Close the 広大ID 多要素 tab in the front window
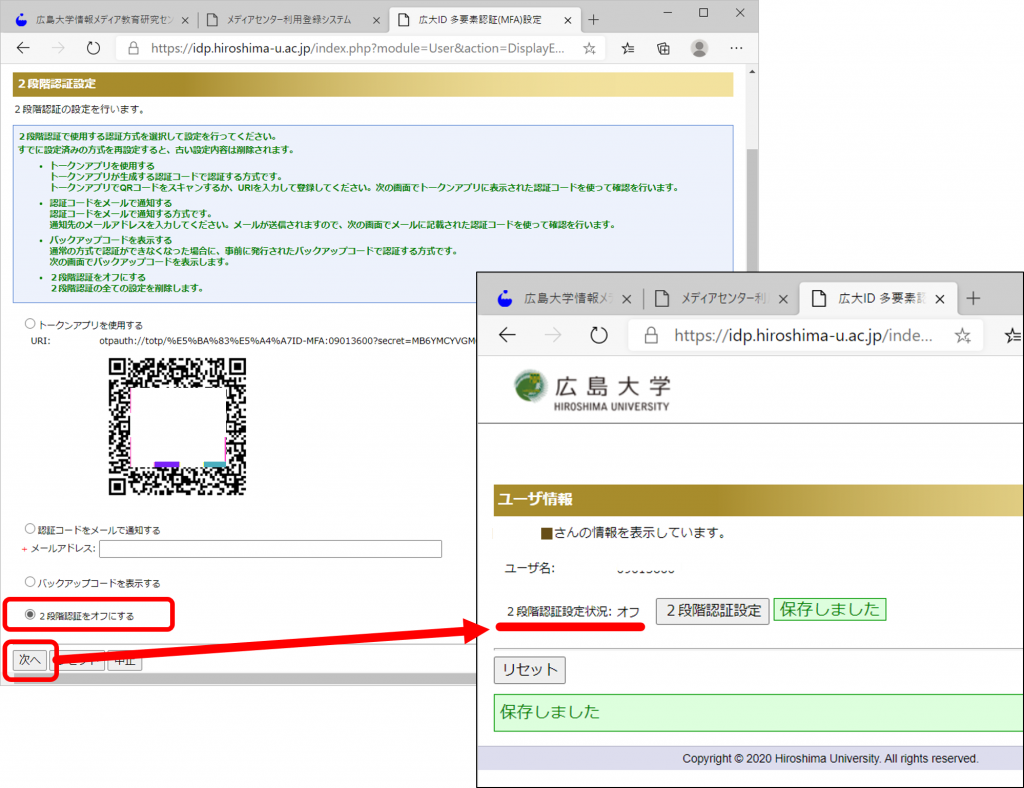 point(940,299)
